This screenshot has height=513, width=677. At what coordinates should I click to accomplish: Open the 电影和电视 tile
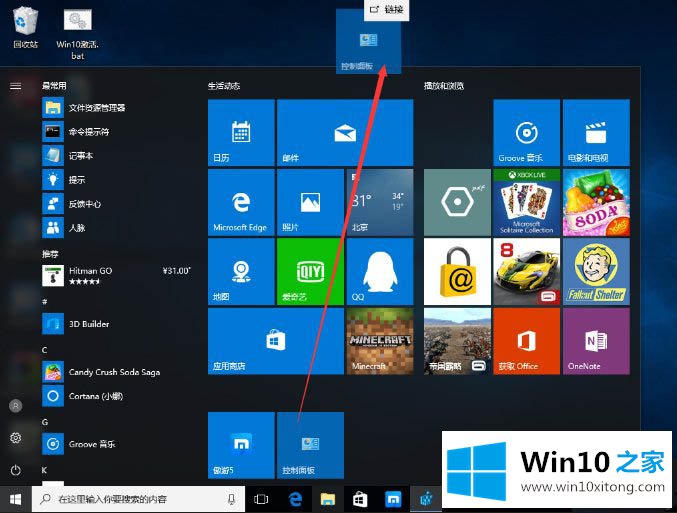click(x=596, y=133)
